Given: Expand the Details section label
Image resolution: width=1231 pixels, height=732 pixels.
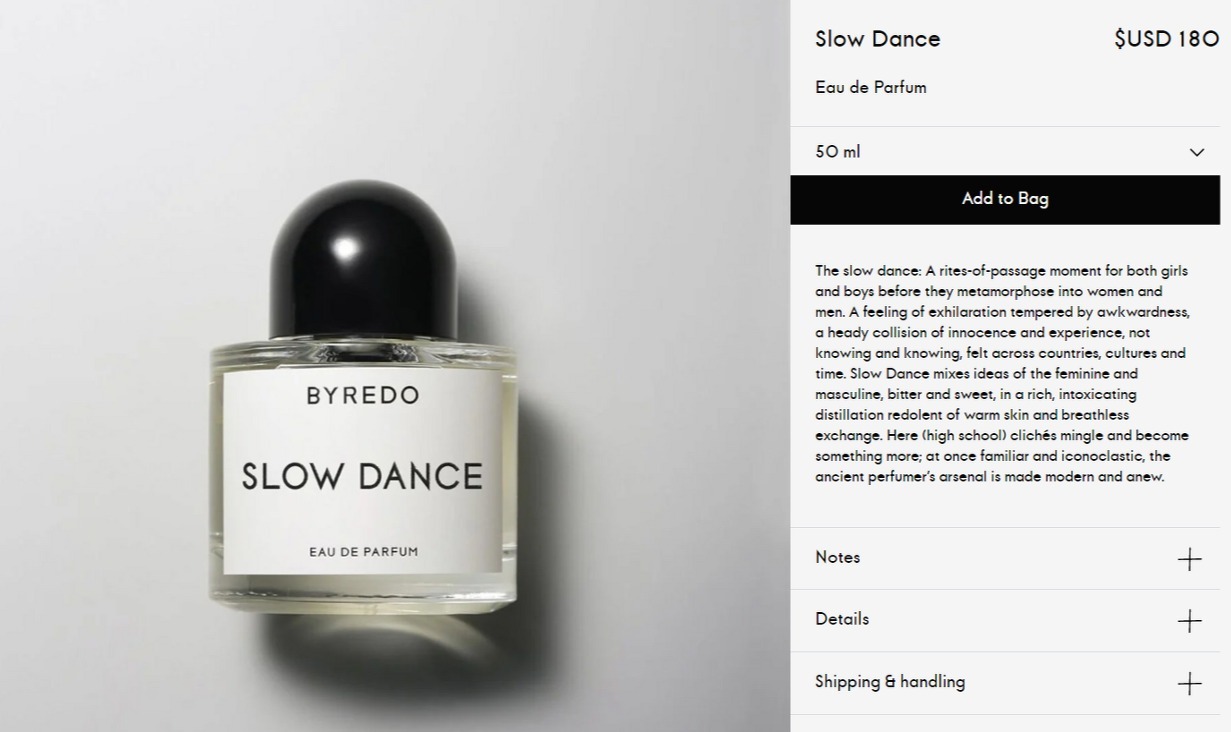Looking at the screenshot, I should pos(842,619).
